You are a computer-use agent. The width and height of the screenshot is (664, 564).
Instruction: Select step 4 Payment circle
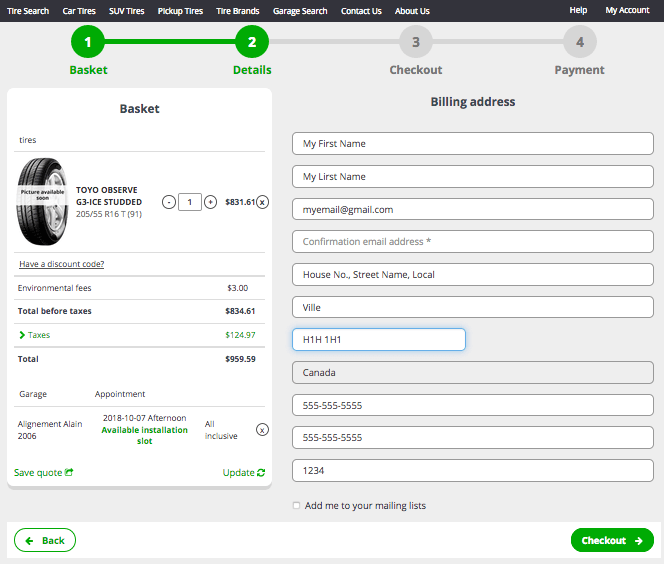pyautogui.click(x=580, y=42)
